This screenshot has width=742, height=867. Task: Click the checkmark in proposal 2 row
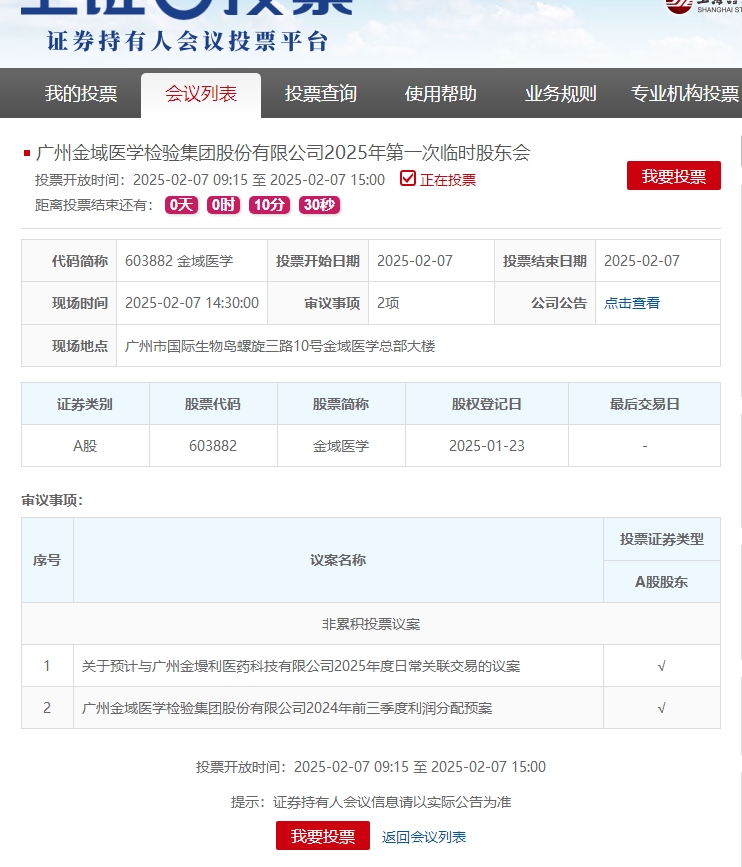pos(661,708)
